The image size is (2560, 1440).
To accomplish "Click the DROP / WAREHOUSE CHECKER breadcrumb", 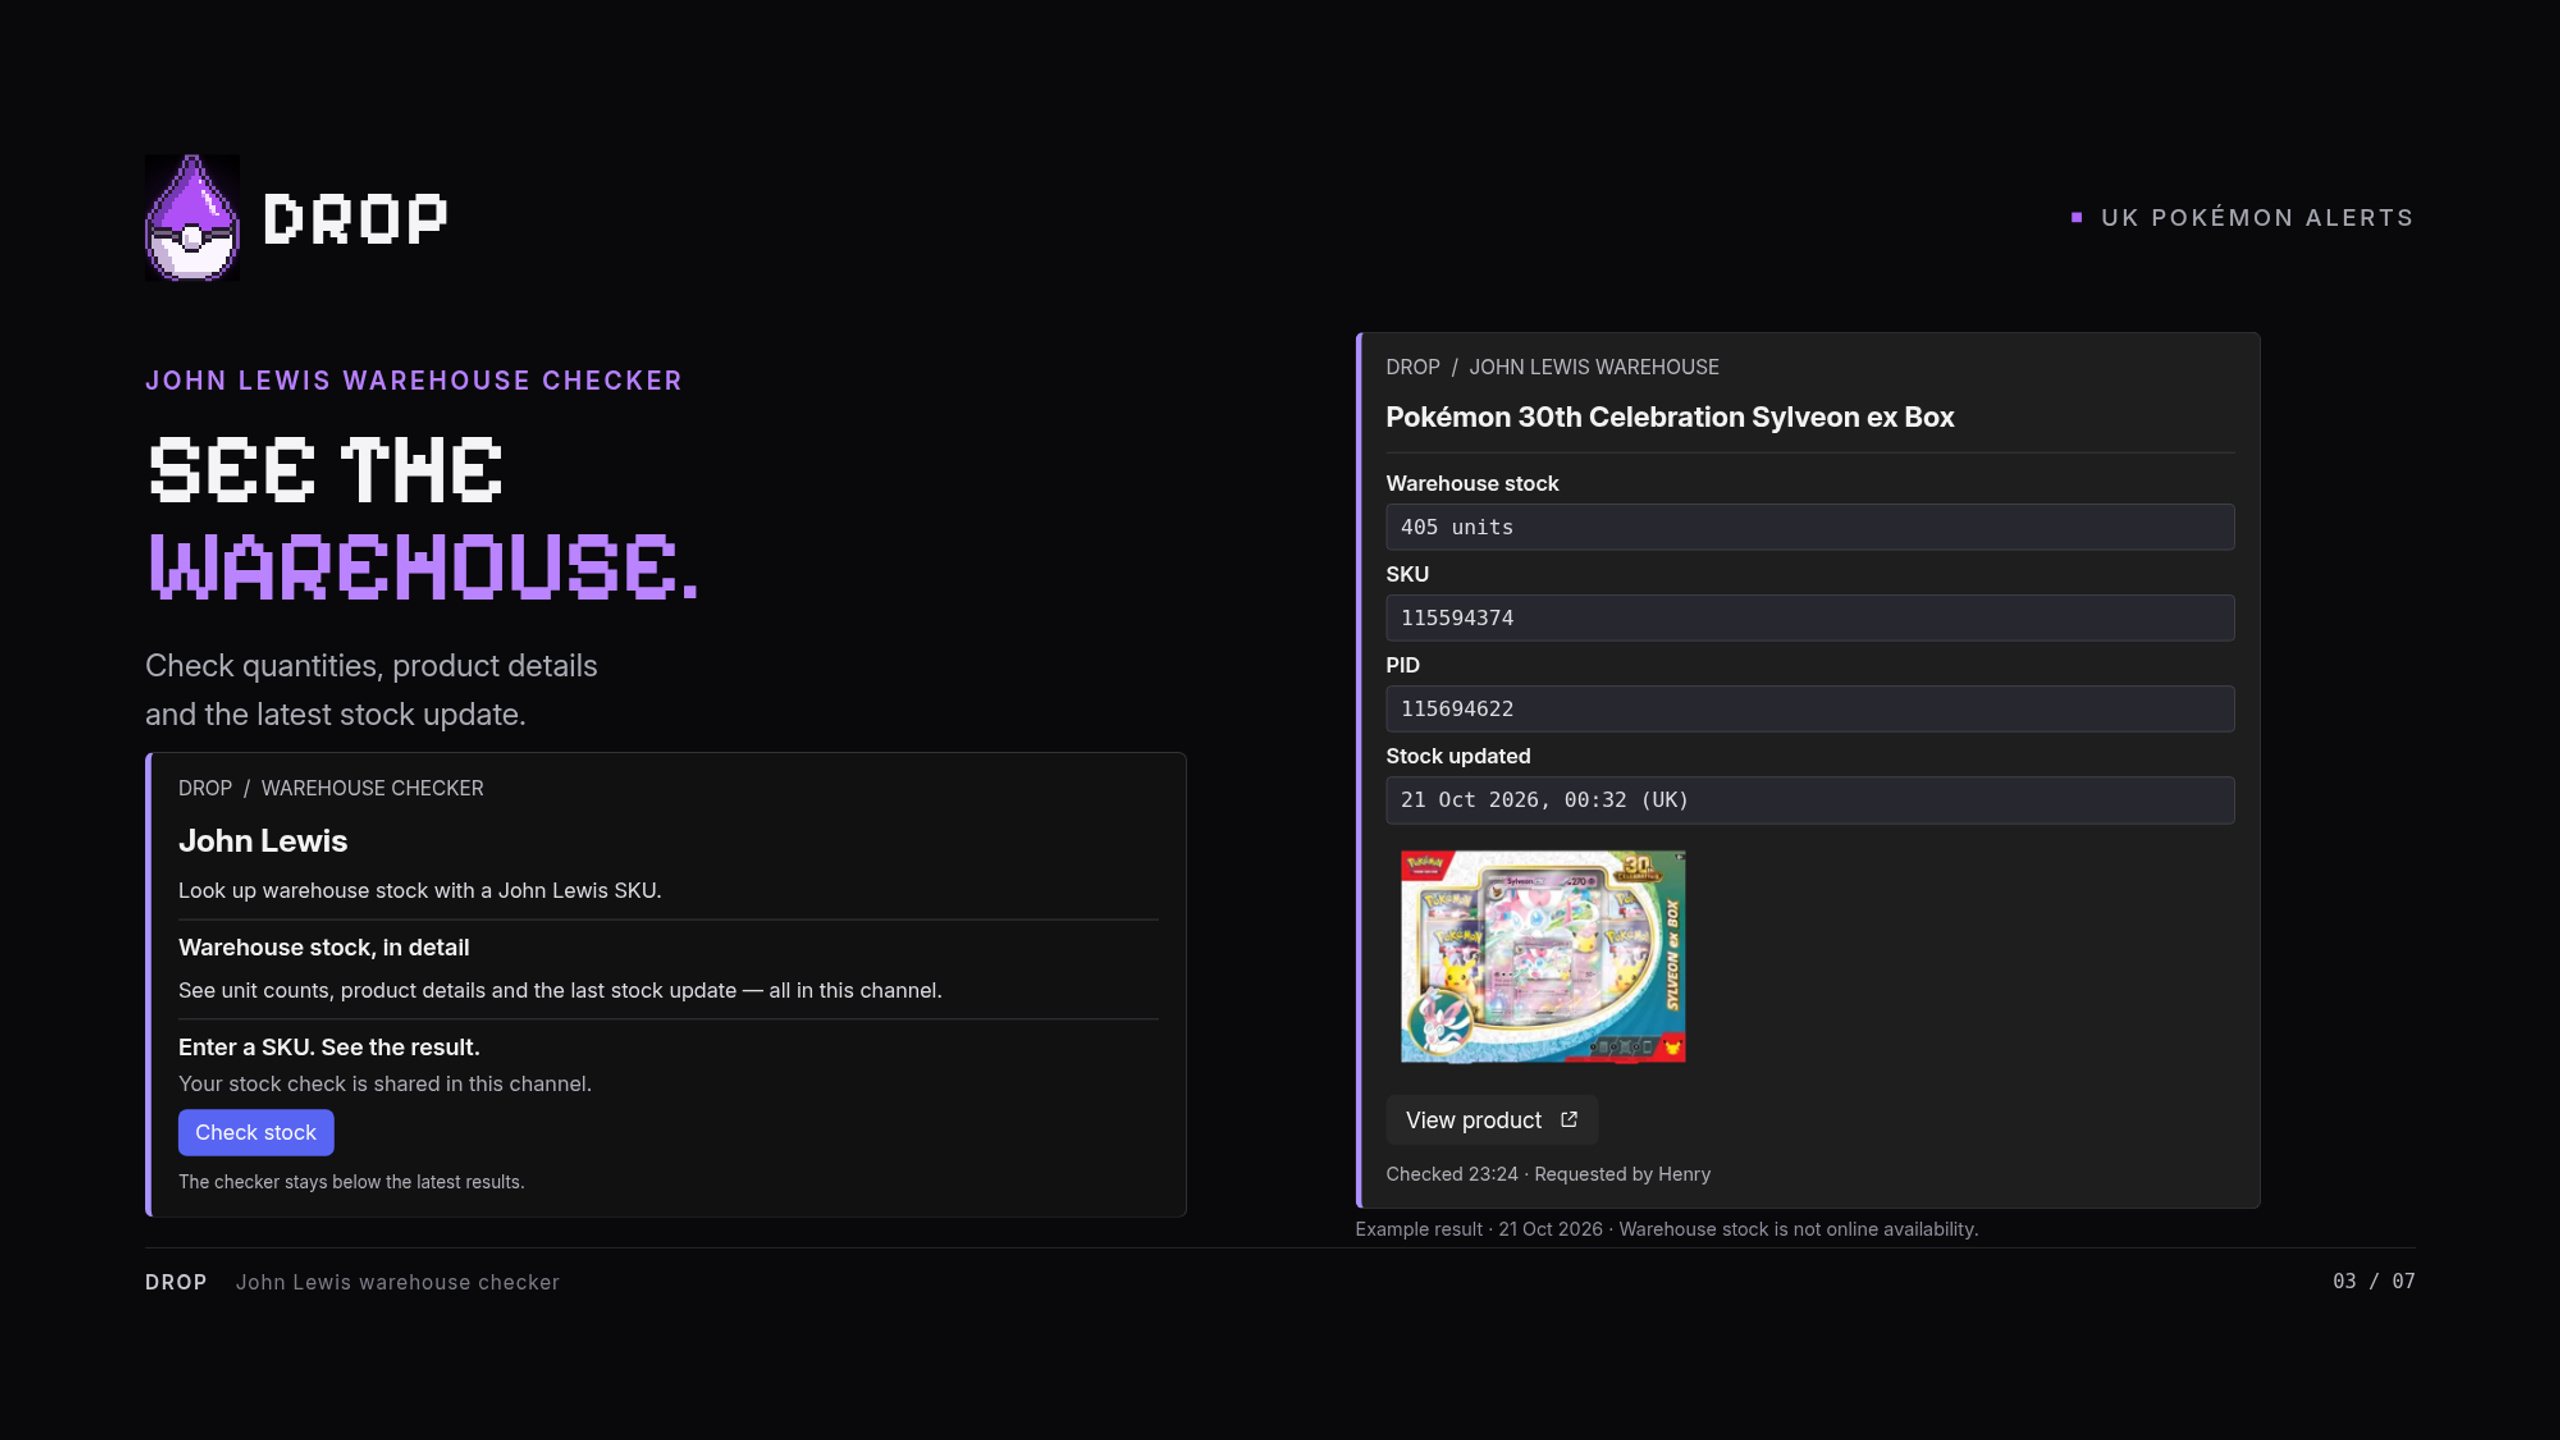I will coord(331,788).
